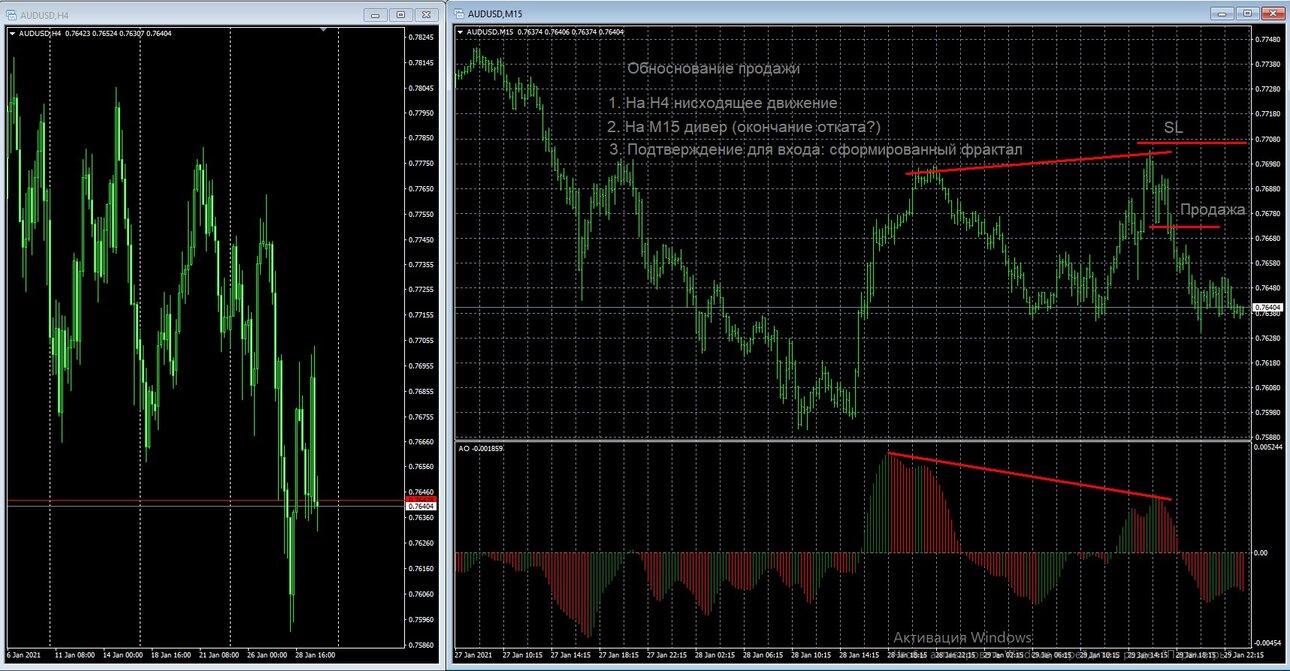Viewport: 1290px width, 671px height.
Task: Close the AUDUSD,M15 chart window
Action: [1274, 14]
